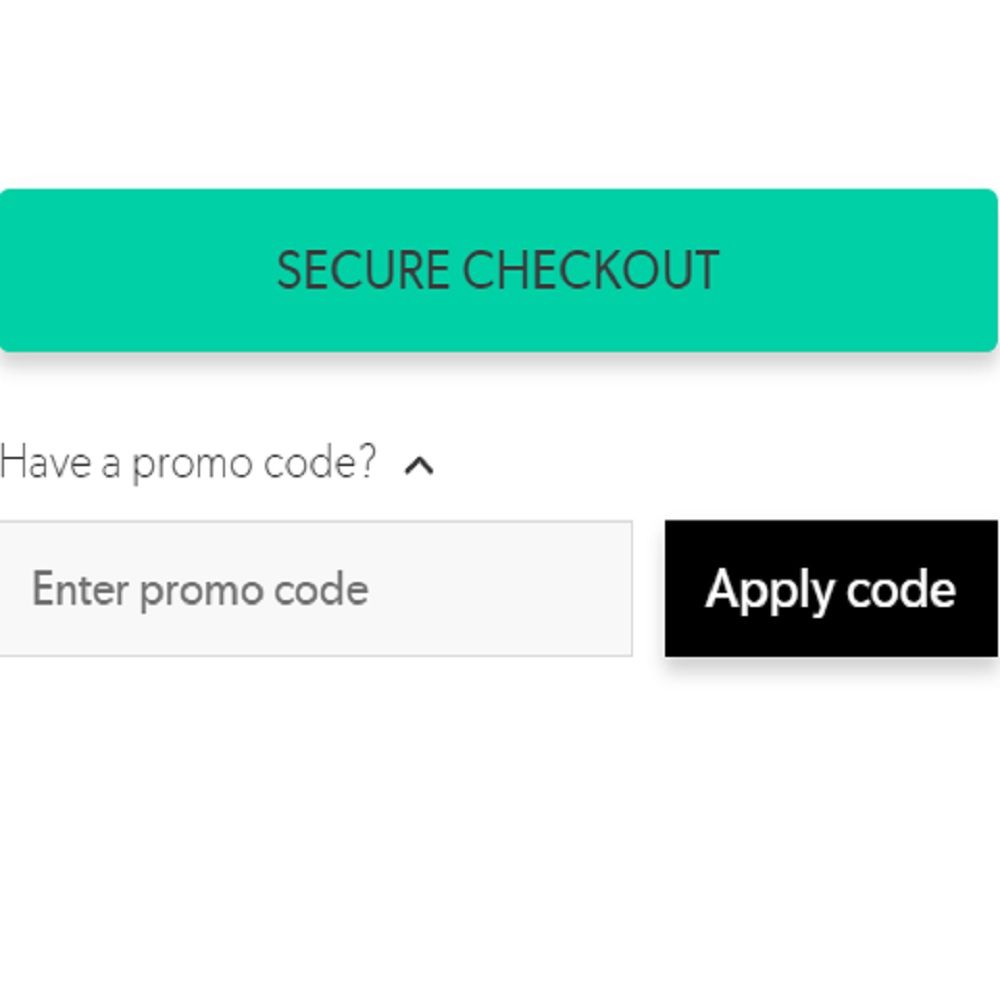Click the placeholder text 'Enter promo code'

pos(200,589)
